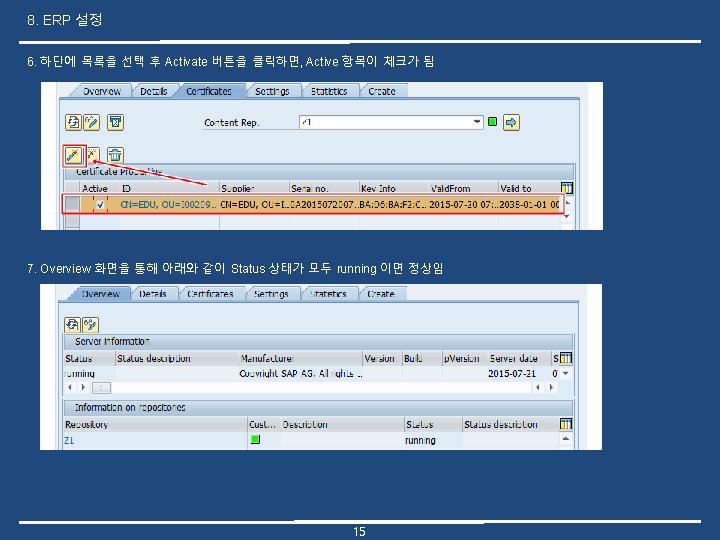Expand dropdown arrow at end of server running row
The height and width of the screenshot is (540, 720).
click(566, 374)
